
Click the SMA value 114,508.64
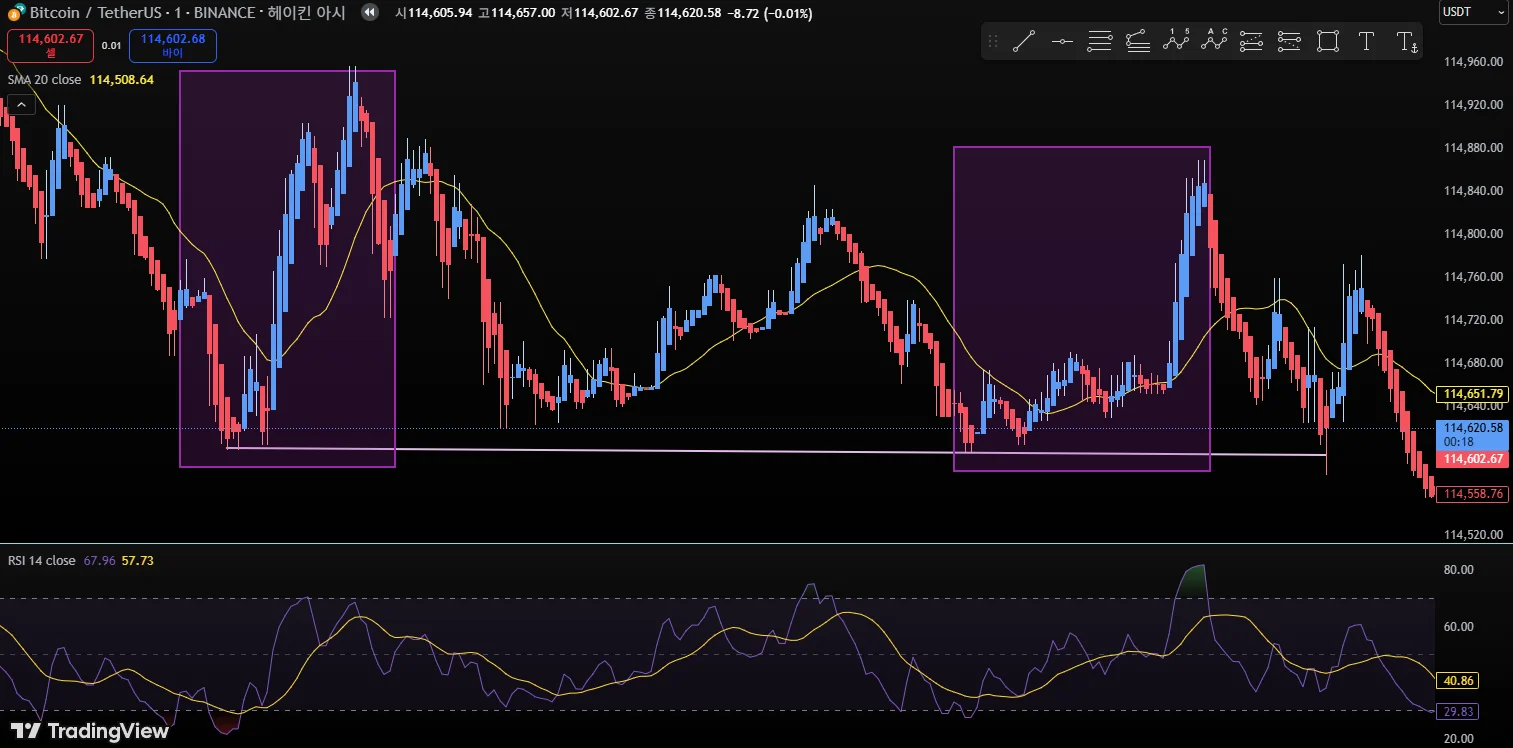tap(122, 79)
